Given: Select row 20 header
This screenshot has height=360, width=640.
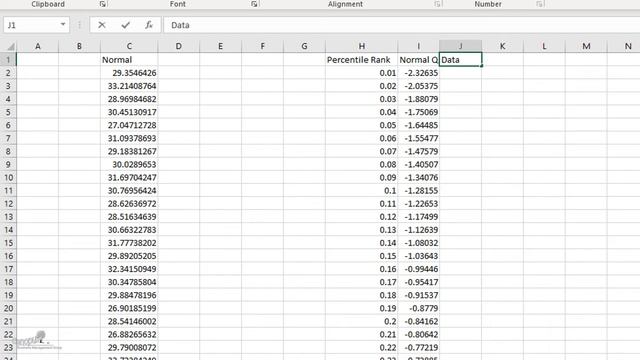Looking at the screenshot, I should tap(8, 308).
